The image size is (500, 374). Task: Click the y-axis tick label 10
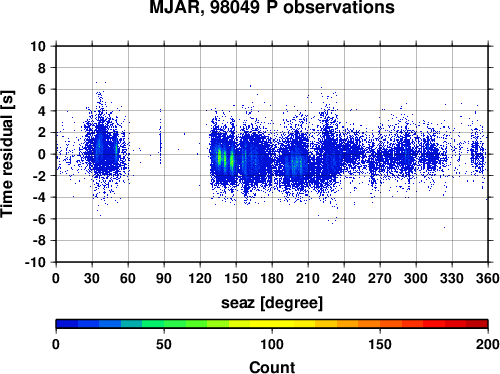(x=38, y=46)
